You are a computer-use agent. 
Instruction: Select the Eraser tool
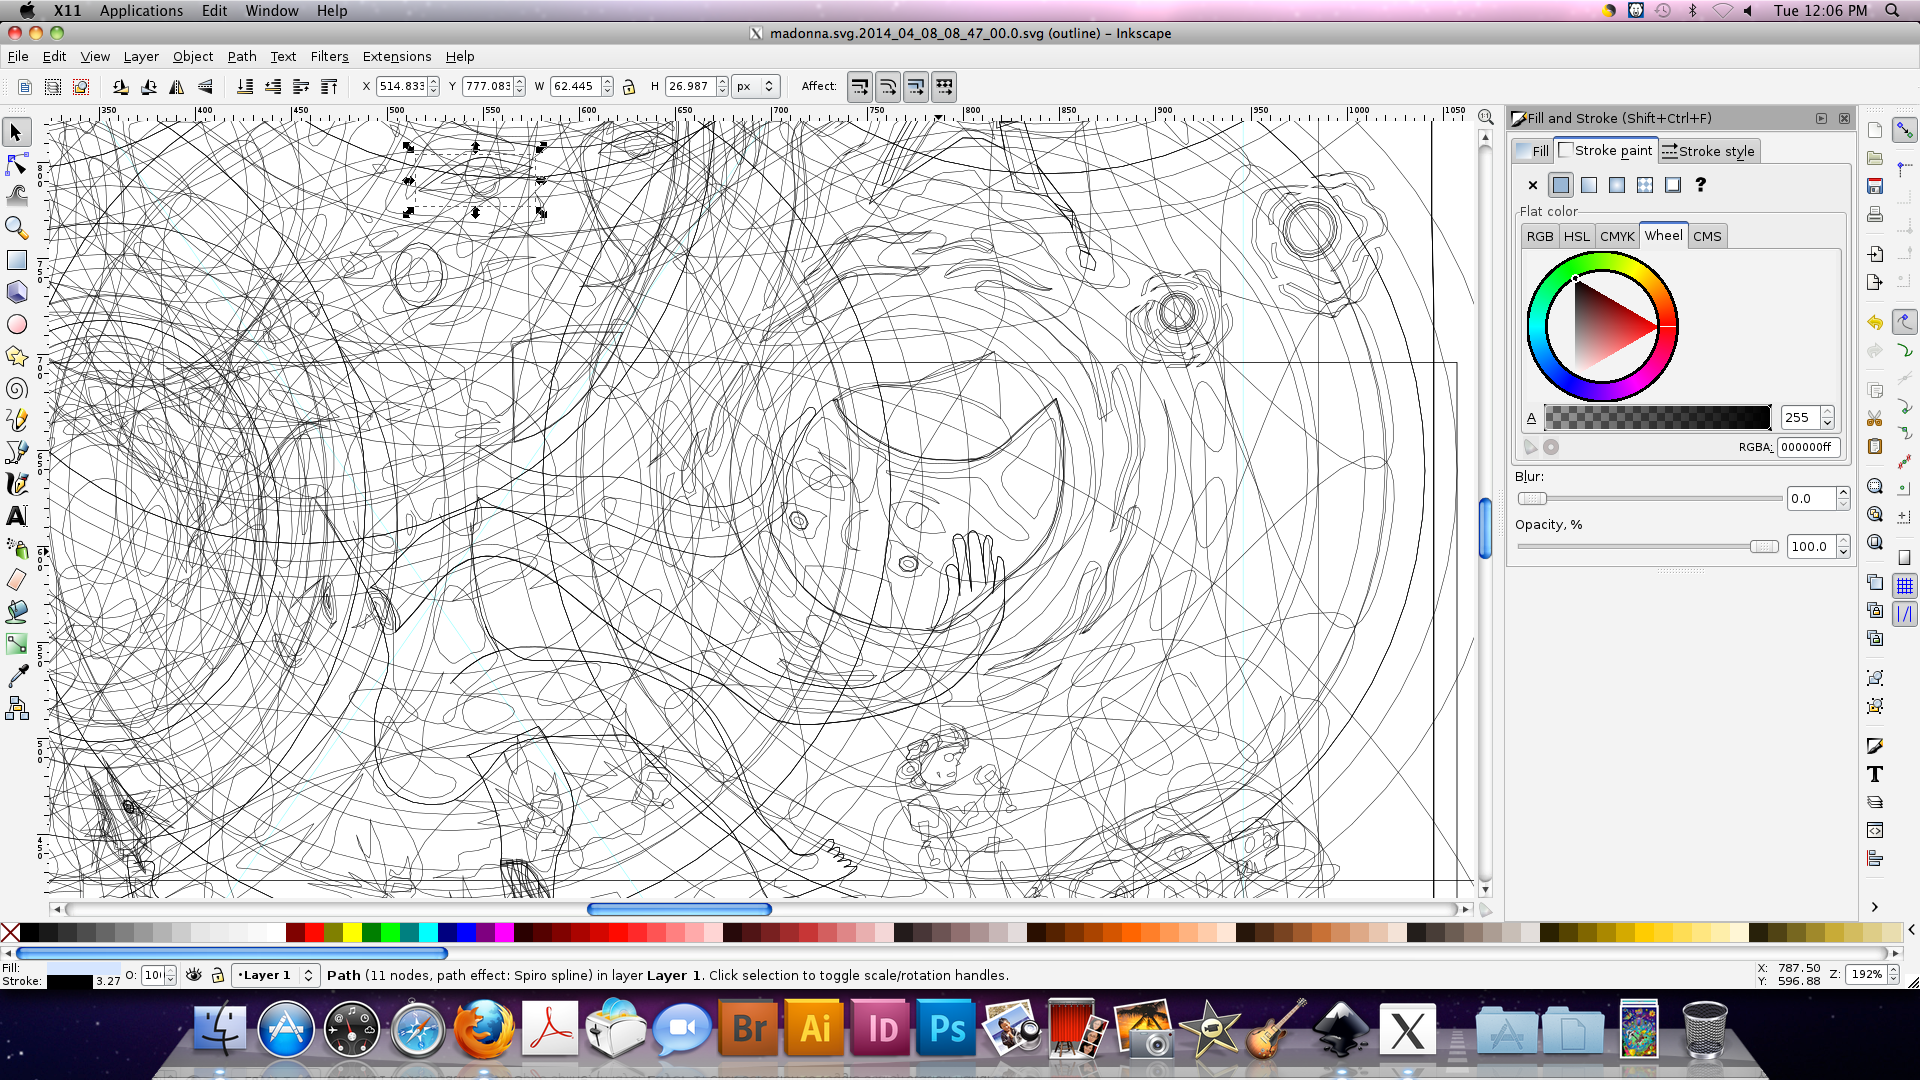(x=17, y=580)
